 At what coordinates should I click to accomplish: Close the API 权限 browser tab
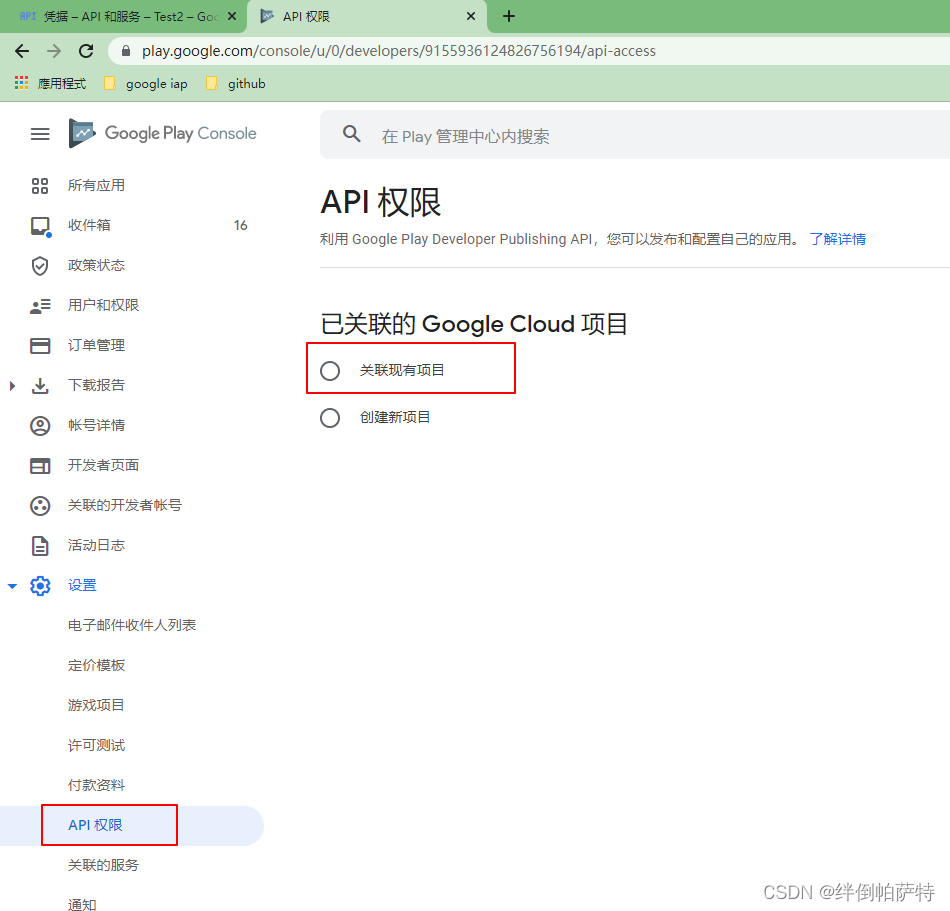pos(471,16)
